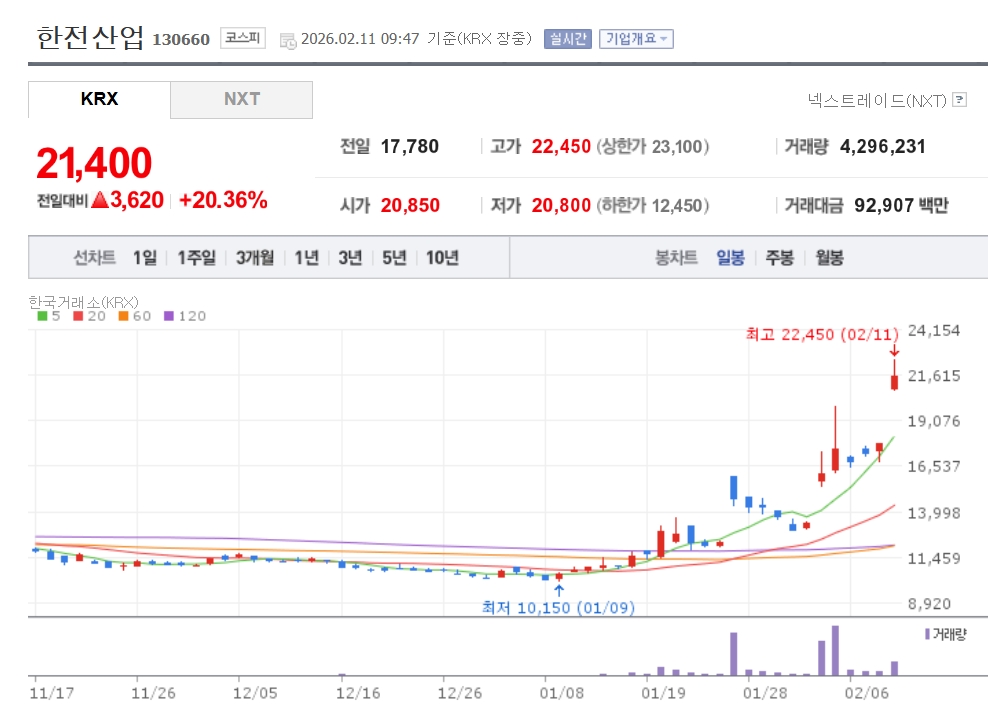988x723 pixels.
Task: Click the purple 거래량 legend icon
Action: [927, 634]
